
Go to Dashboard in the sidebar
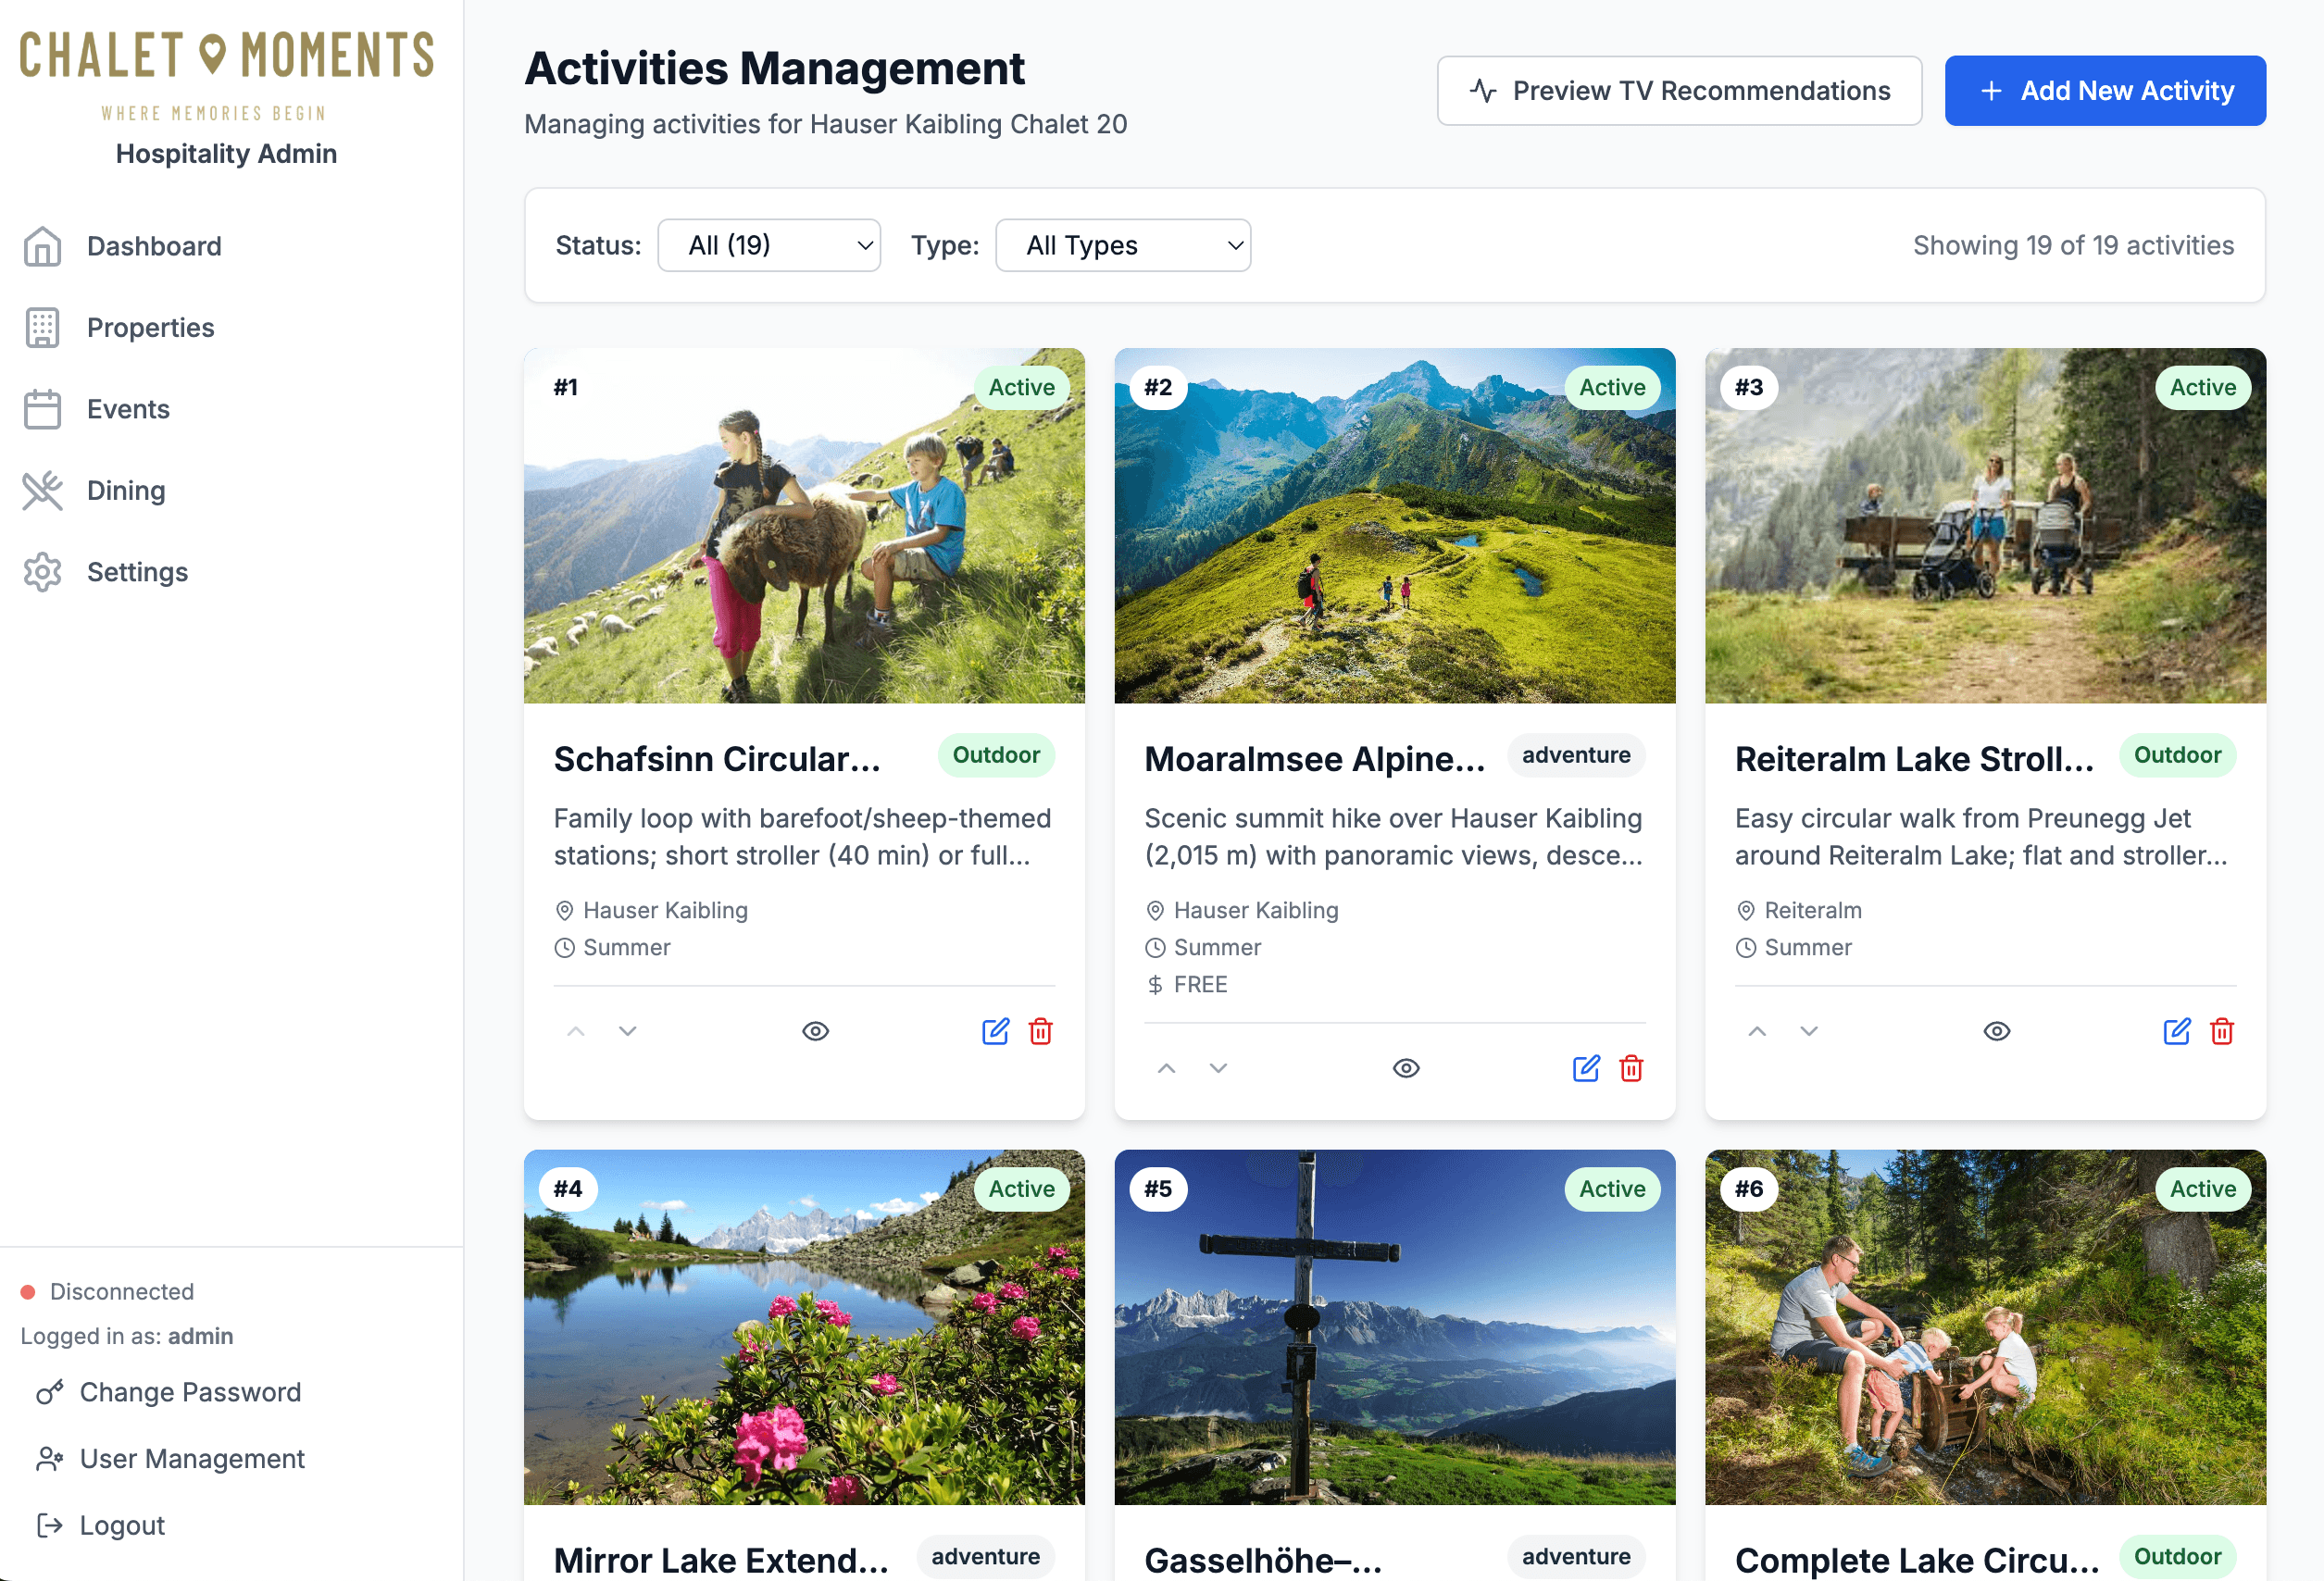[x=42, y=246]
